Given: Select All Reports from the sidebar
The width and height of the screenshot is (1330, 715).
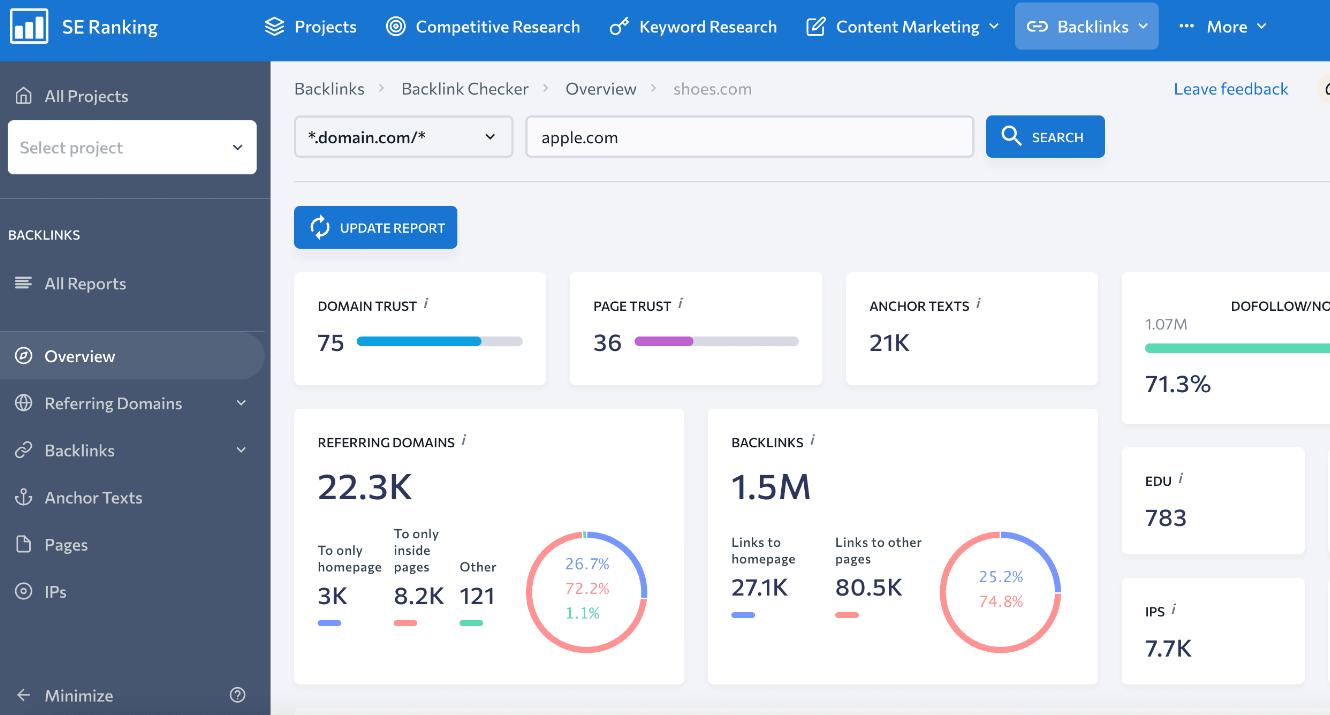Looking at the screenshot, I should click(x=84, y=283).
